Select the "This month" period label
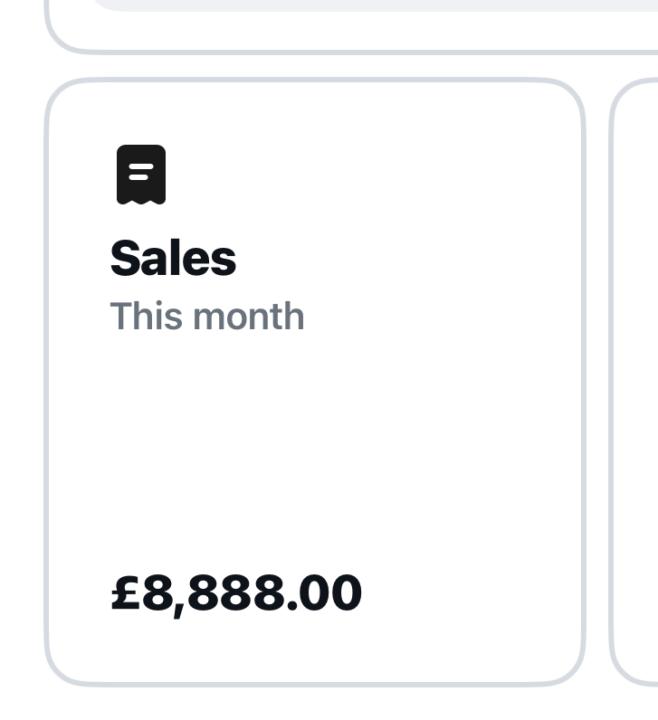 [x=207, y=316]
